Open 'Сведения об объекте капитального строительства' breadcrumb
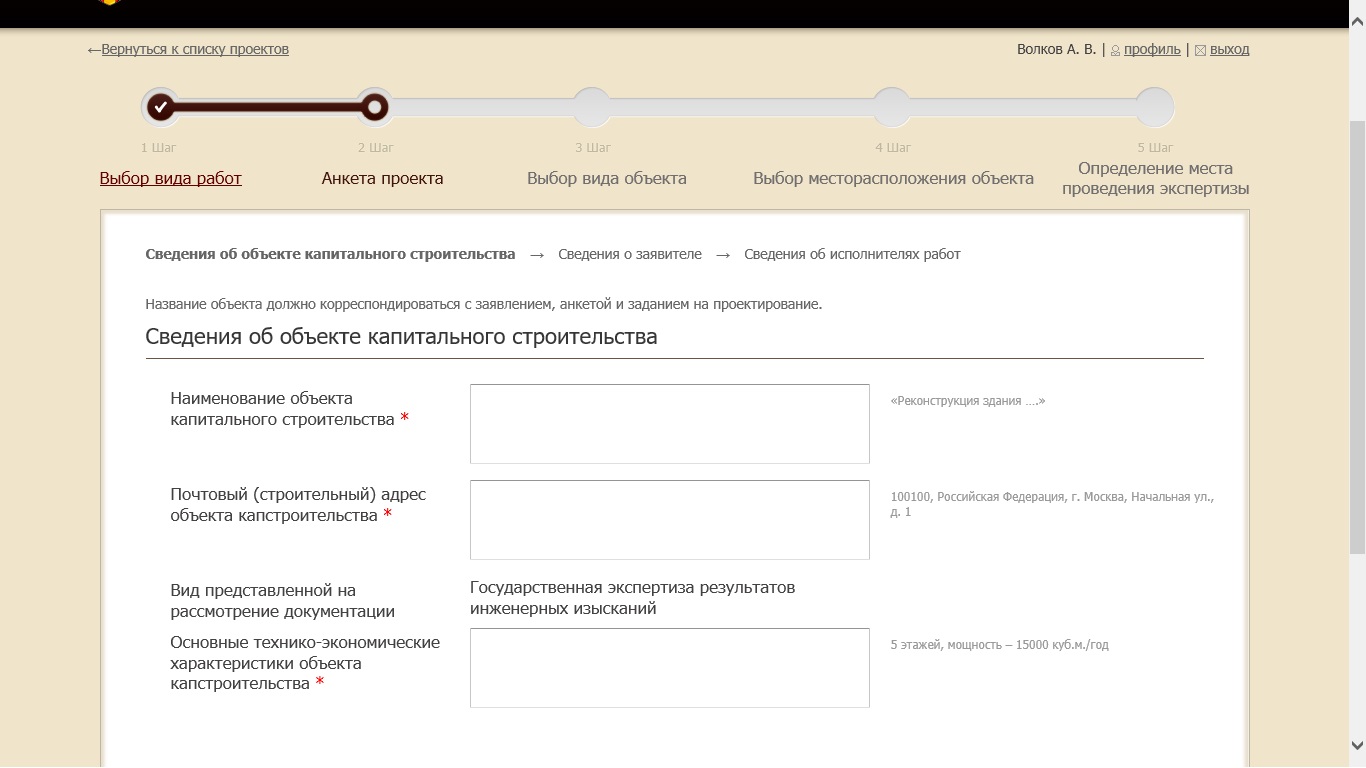 [330, 254]
